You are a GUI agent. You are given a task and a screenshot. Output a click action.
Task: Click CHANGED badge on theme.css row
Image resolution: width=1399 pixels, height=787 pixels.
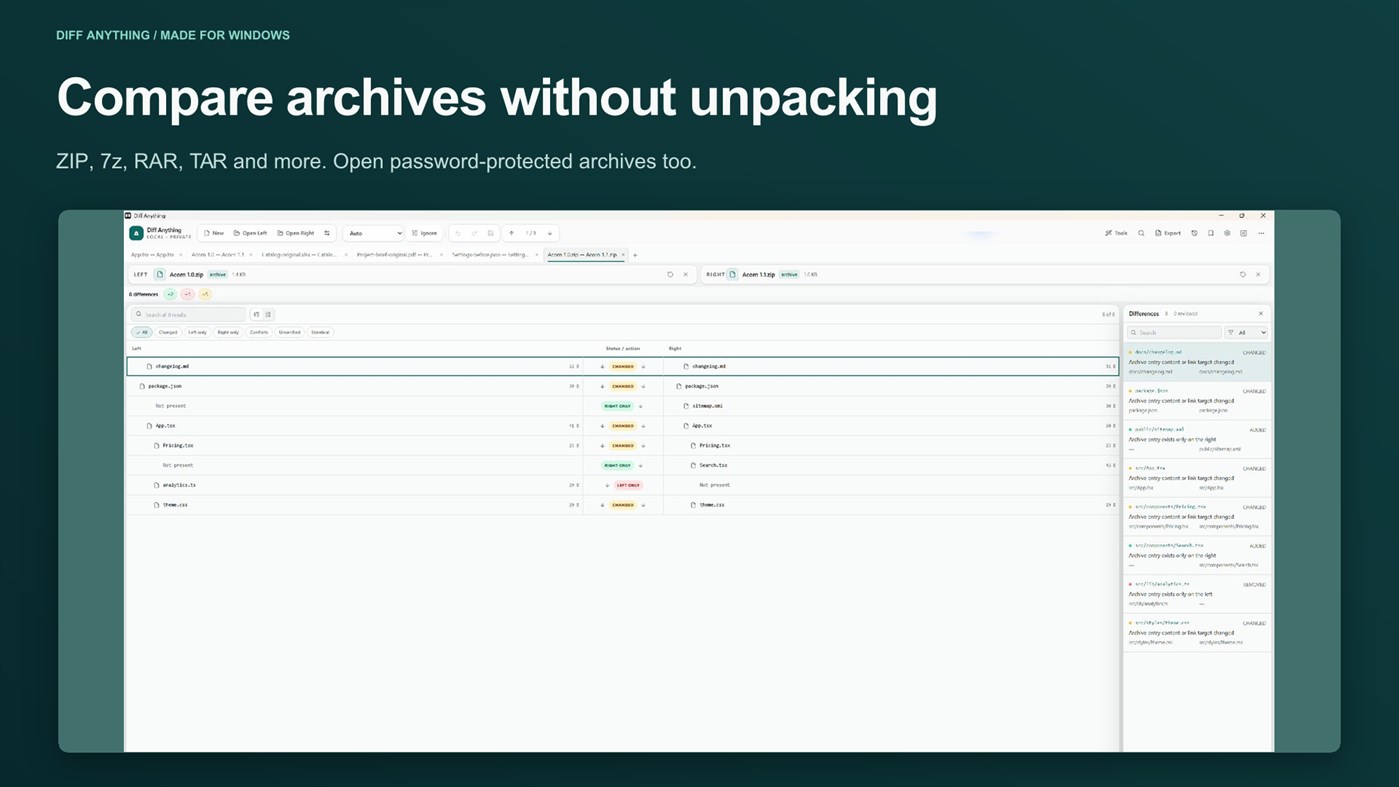pyautogui.click(x=623, y=505)
